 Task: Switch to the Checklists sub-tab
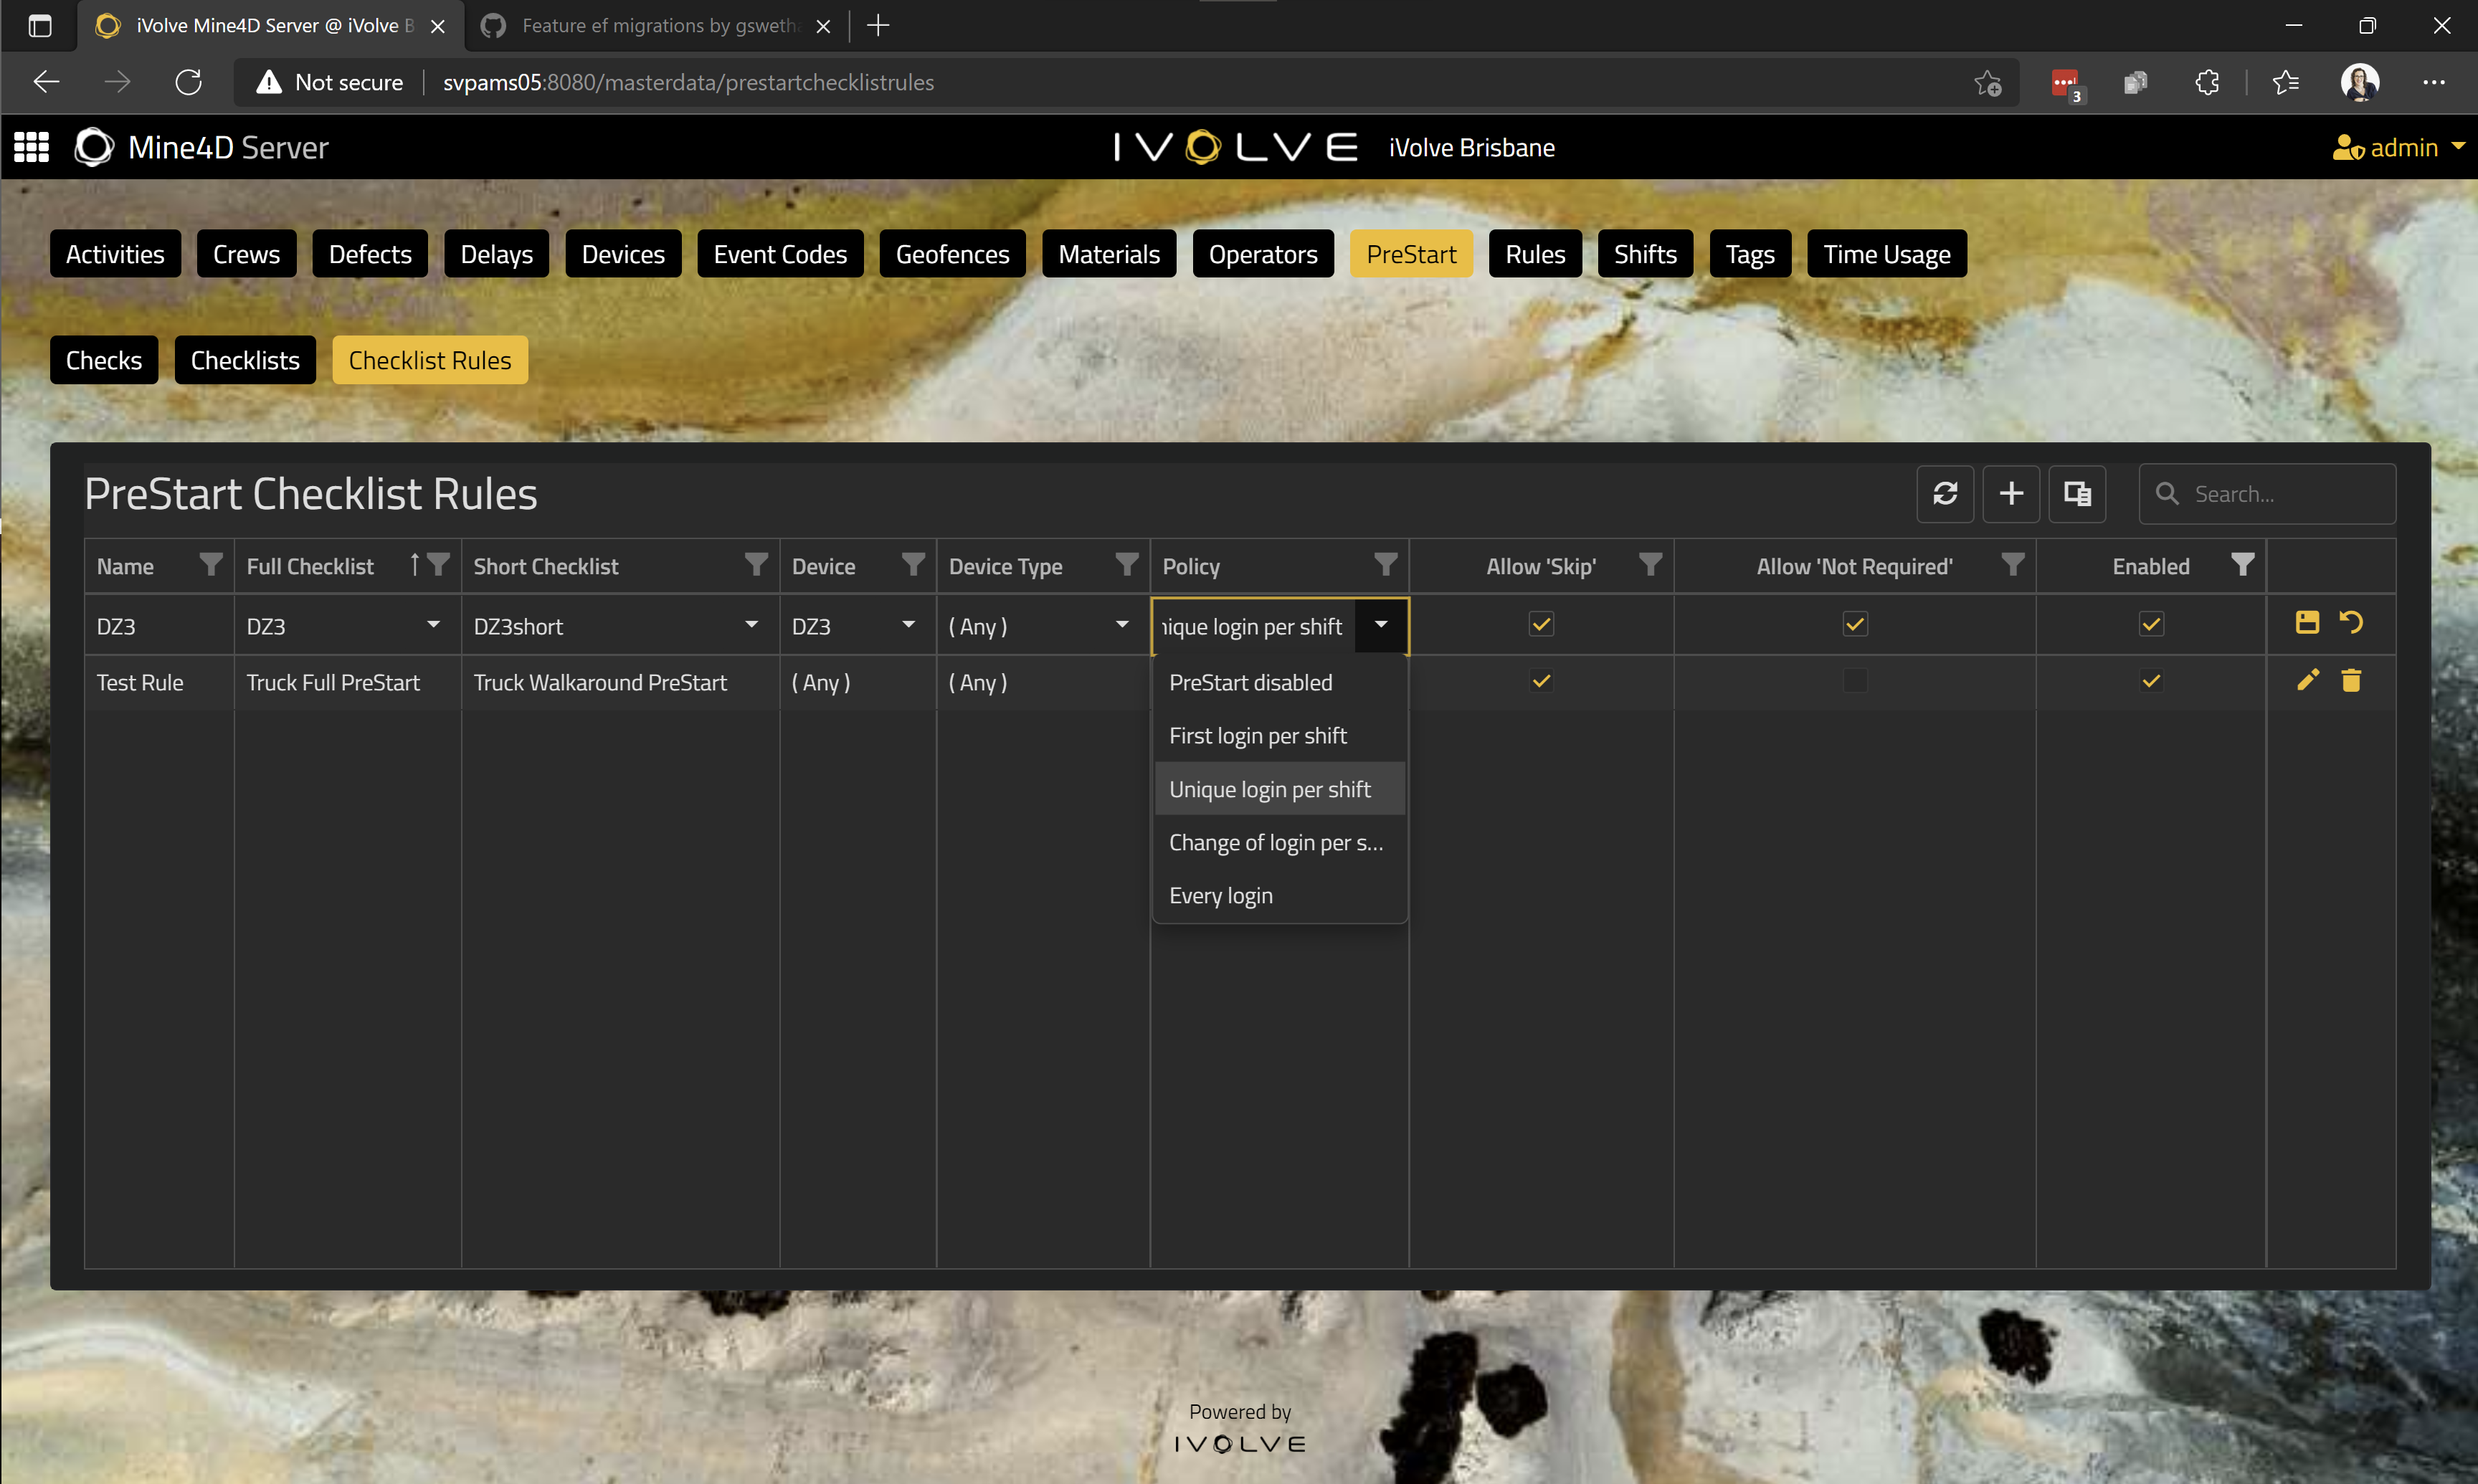tap(245, 360)
